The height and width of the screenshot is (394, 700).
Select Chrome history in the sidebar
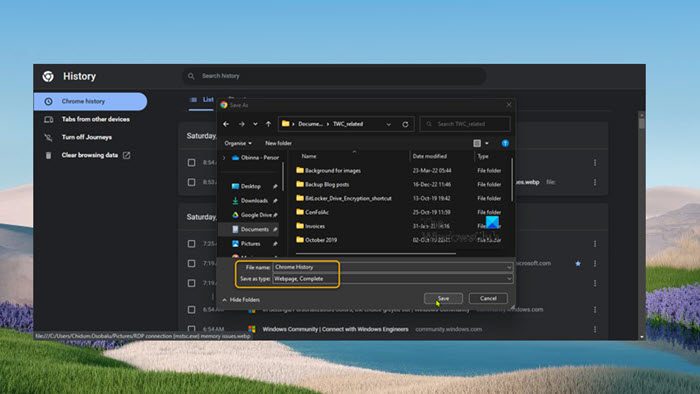[91, 101]
